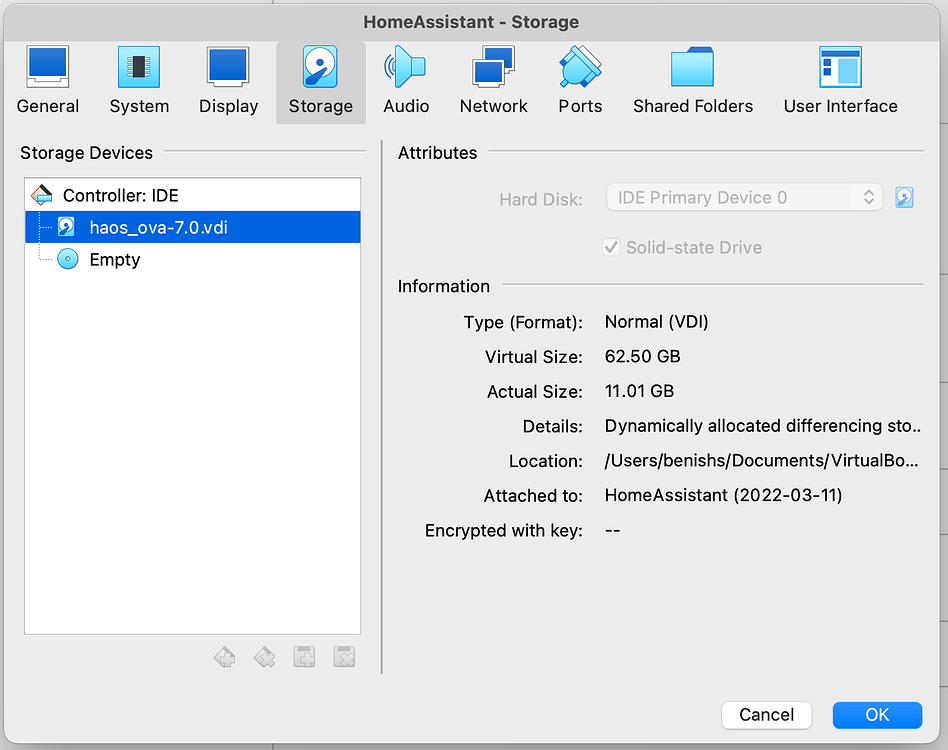Click the remove attachment icon
948x750 pixels.
pos(344,657)
